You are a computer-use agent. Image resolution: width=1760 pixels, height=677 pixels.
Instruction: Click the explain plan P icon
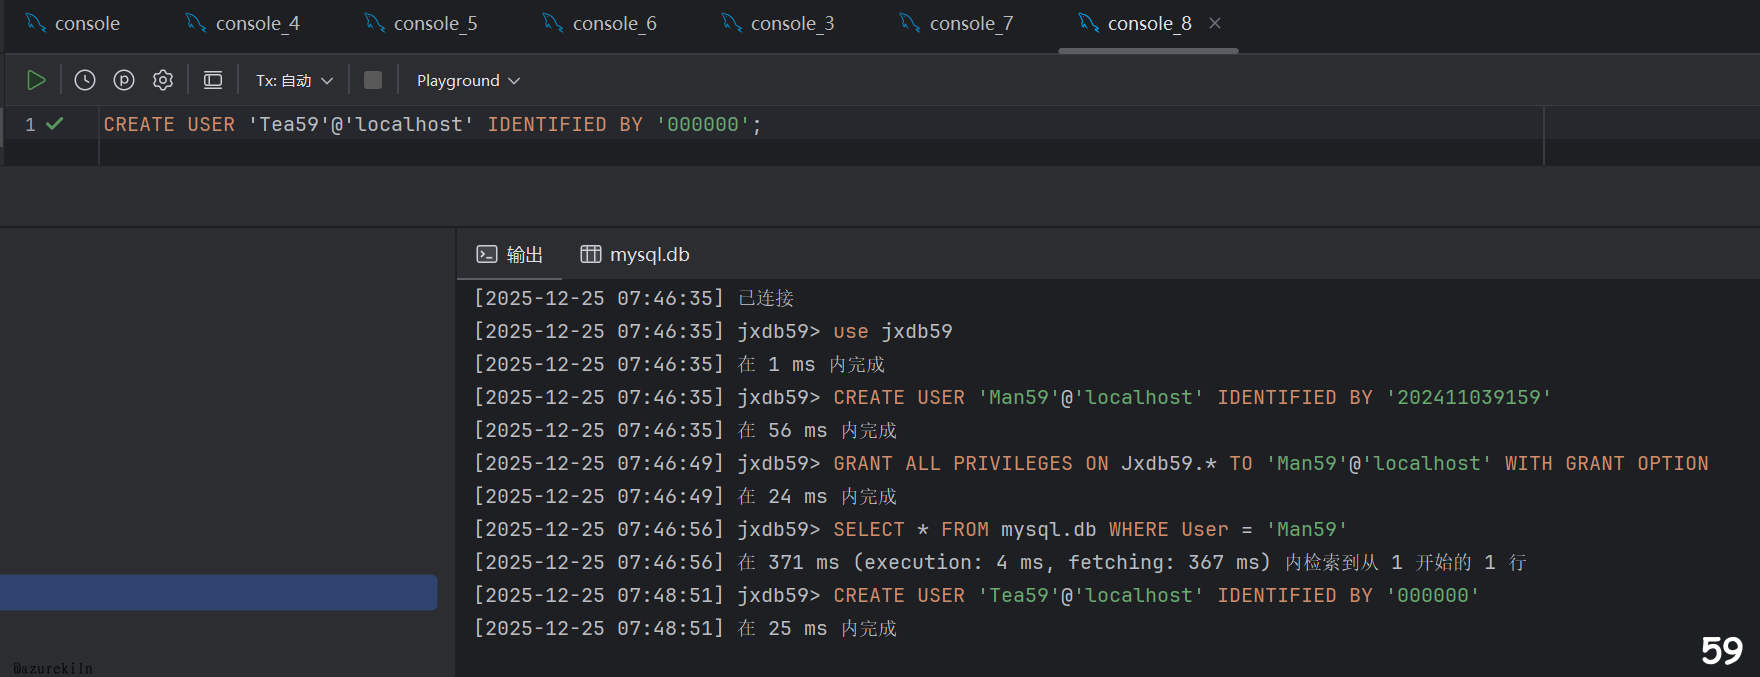pos(124,80)
